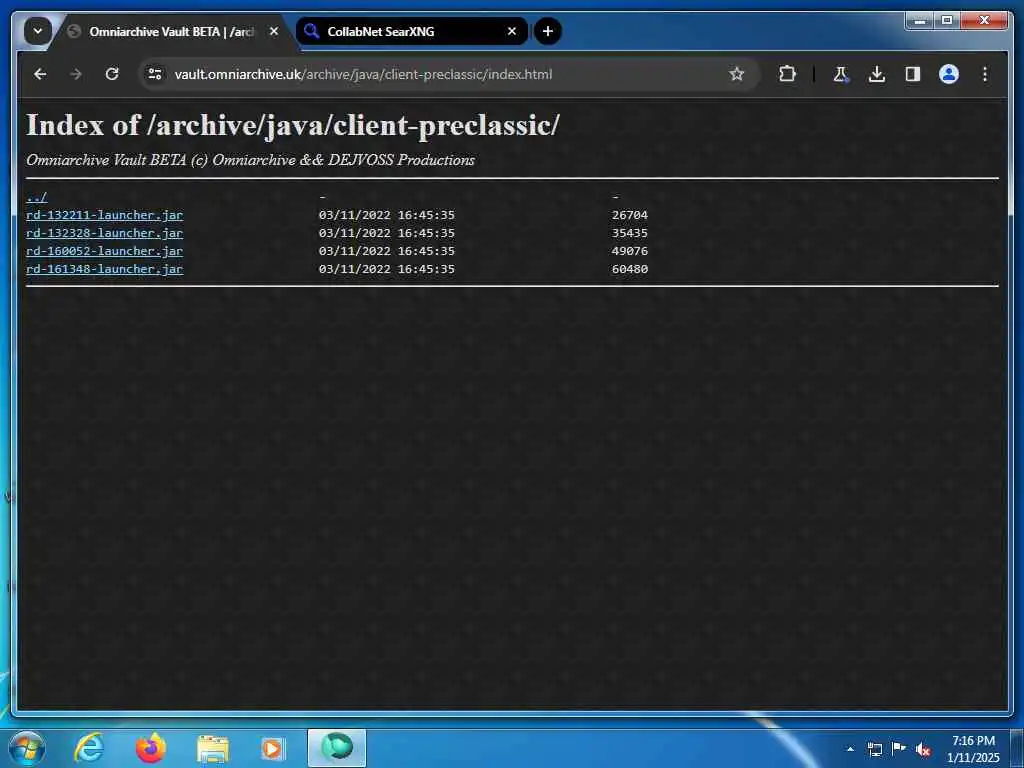Open the parent directory ../ link
This screenshot has height=768, width=1024.
coord(37,197)
